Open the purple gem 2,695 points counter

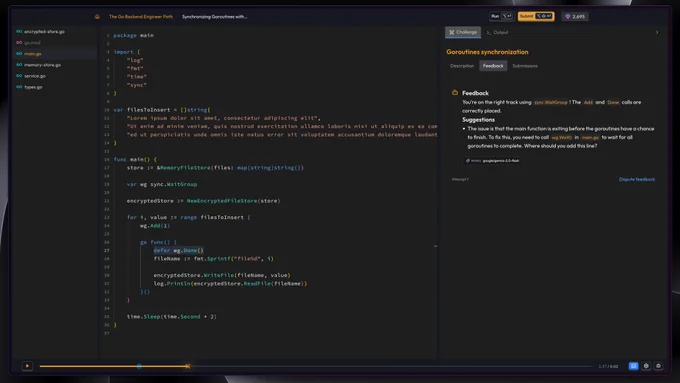(x=575, y=16)
